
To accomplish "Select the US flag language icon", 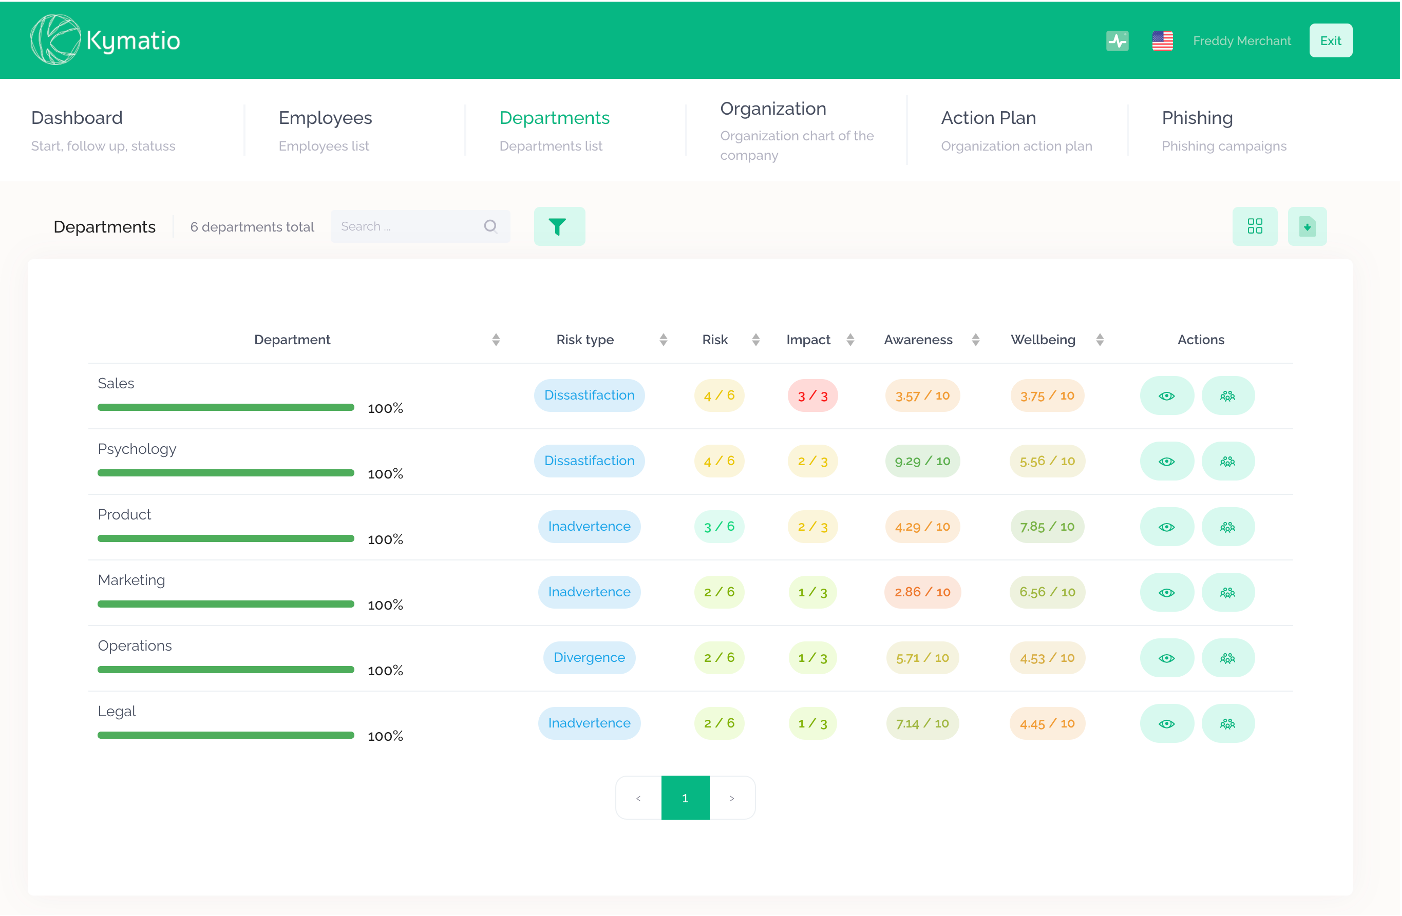I will coord(1162,41).
